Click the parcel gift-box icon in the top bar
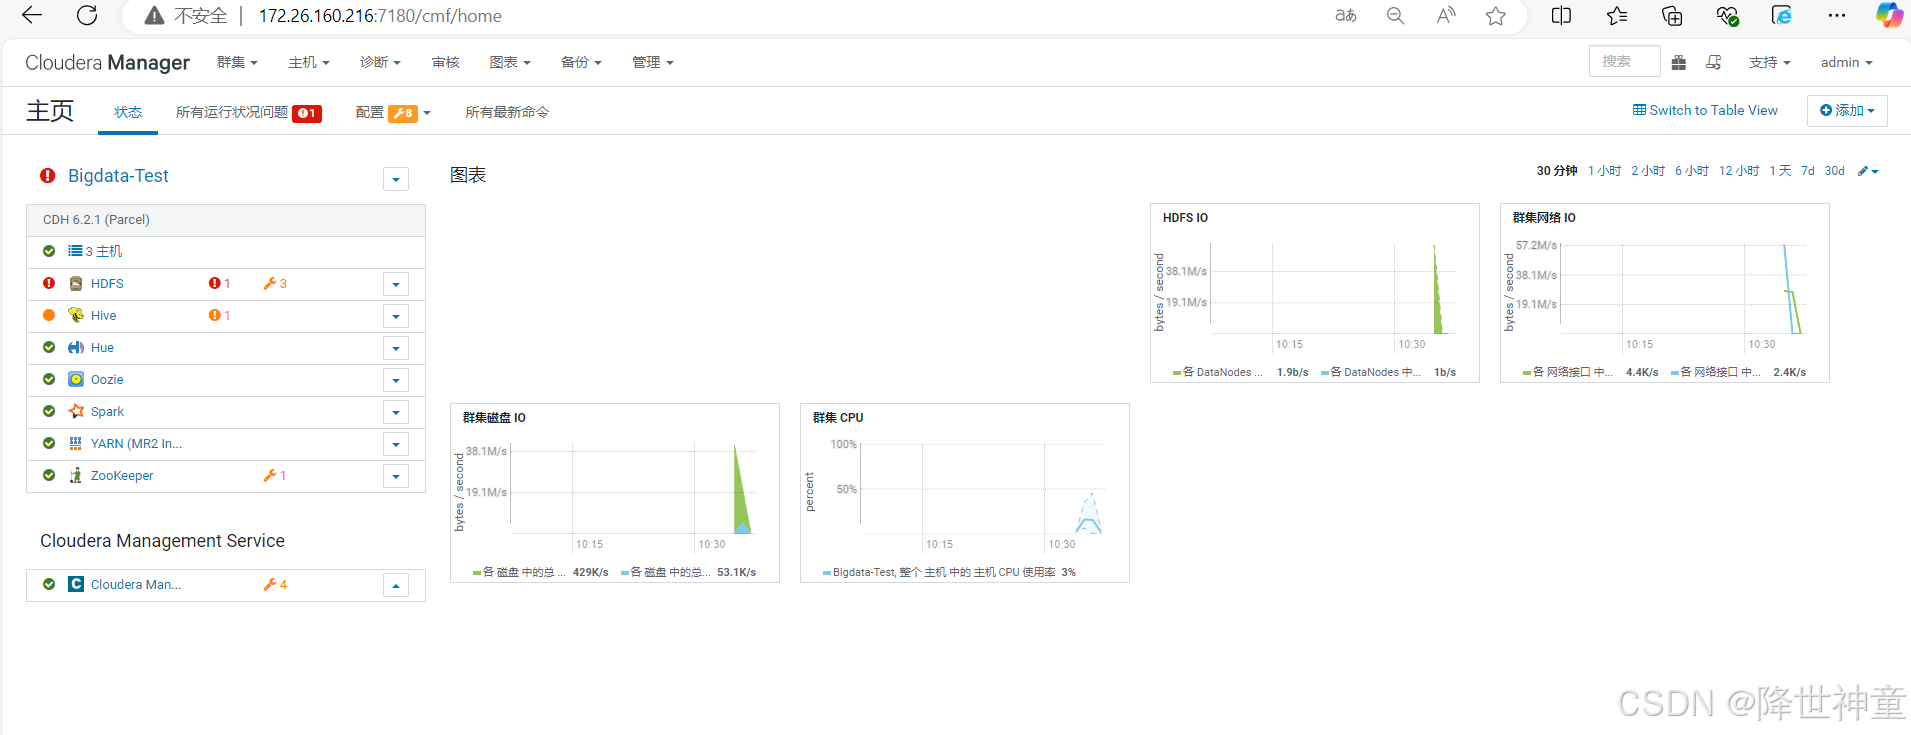The height and width of the screenshot is (735, 1911). (x=1679, y=62)
